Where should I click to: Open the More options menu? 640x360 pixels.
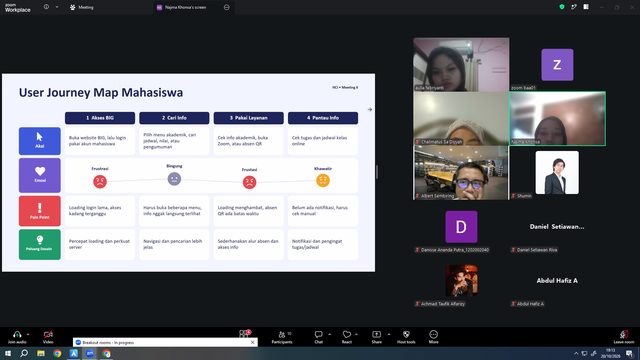point(433,337)
